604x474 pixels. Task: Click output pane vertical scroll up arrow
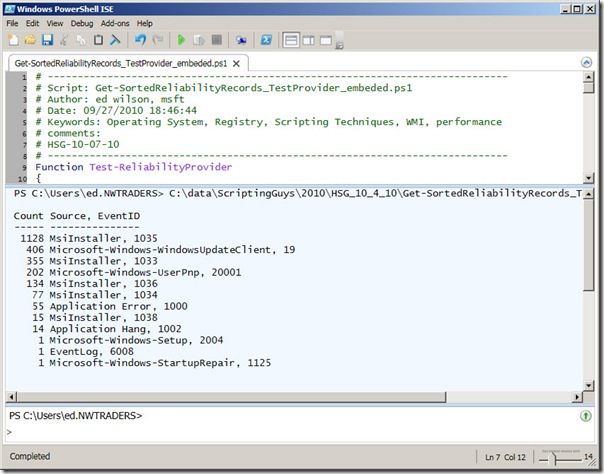(x=588, y=194)
